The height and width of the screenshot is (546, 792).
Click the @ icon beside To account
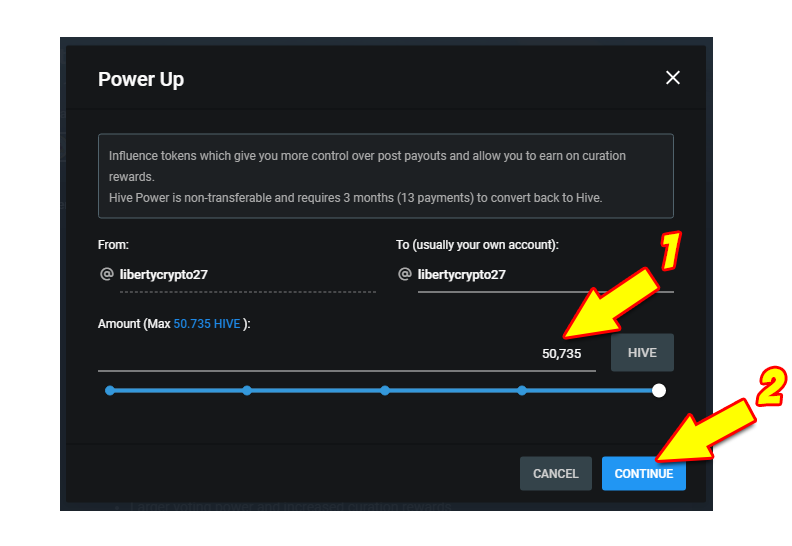pyautogui.click(x=405, y=274)
